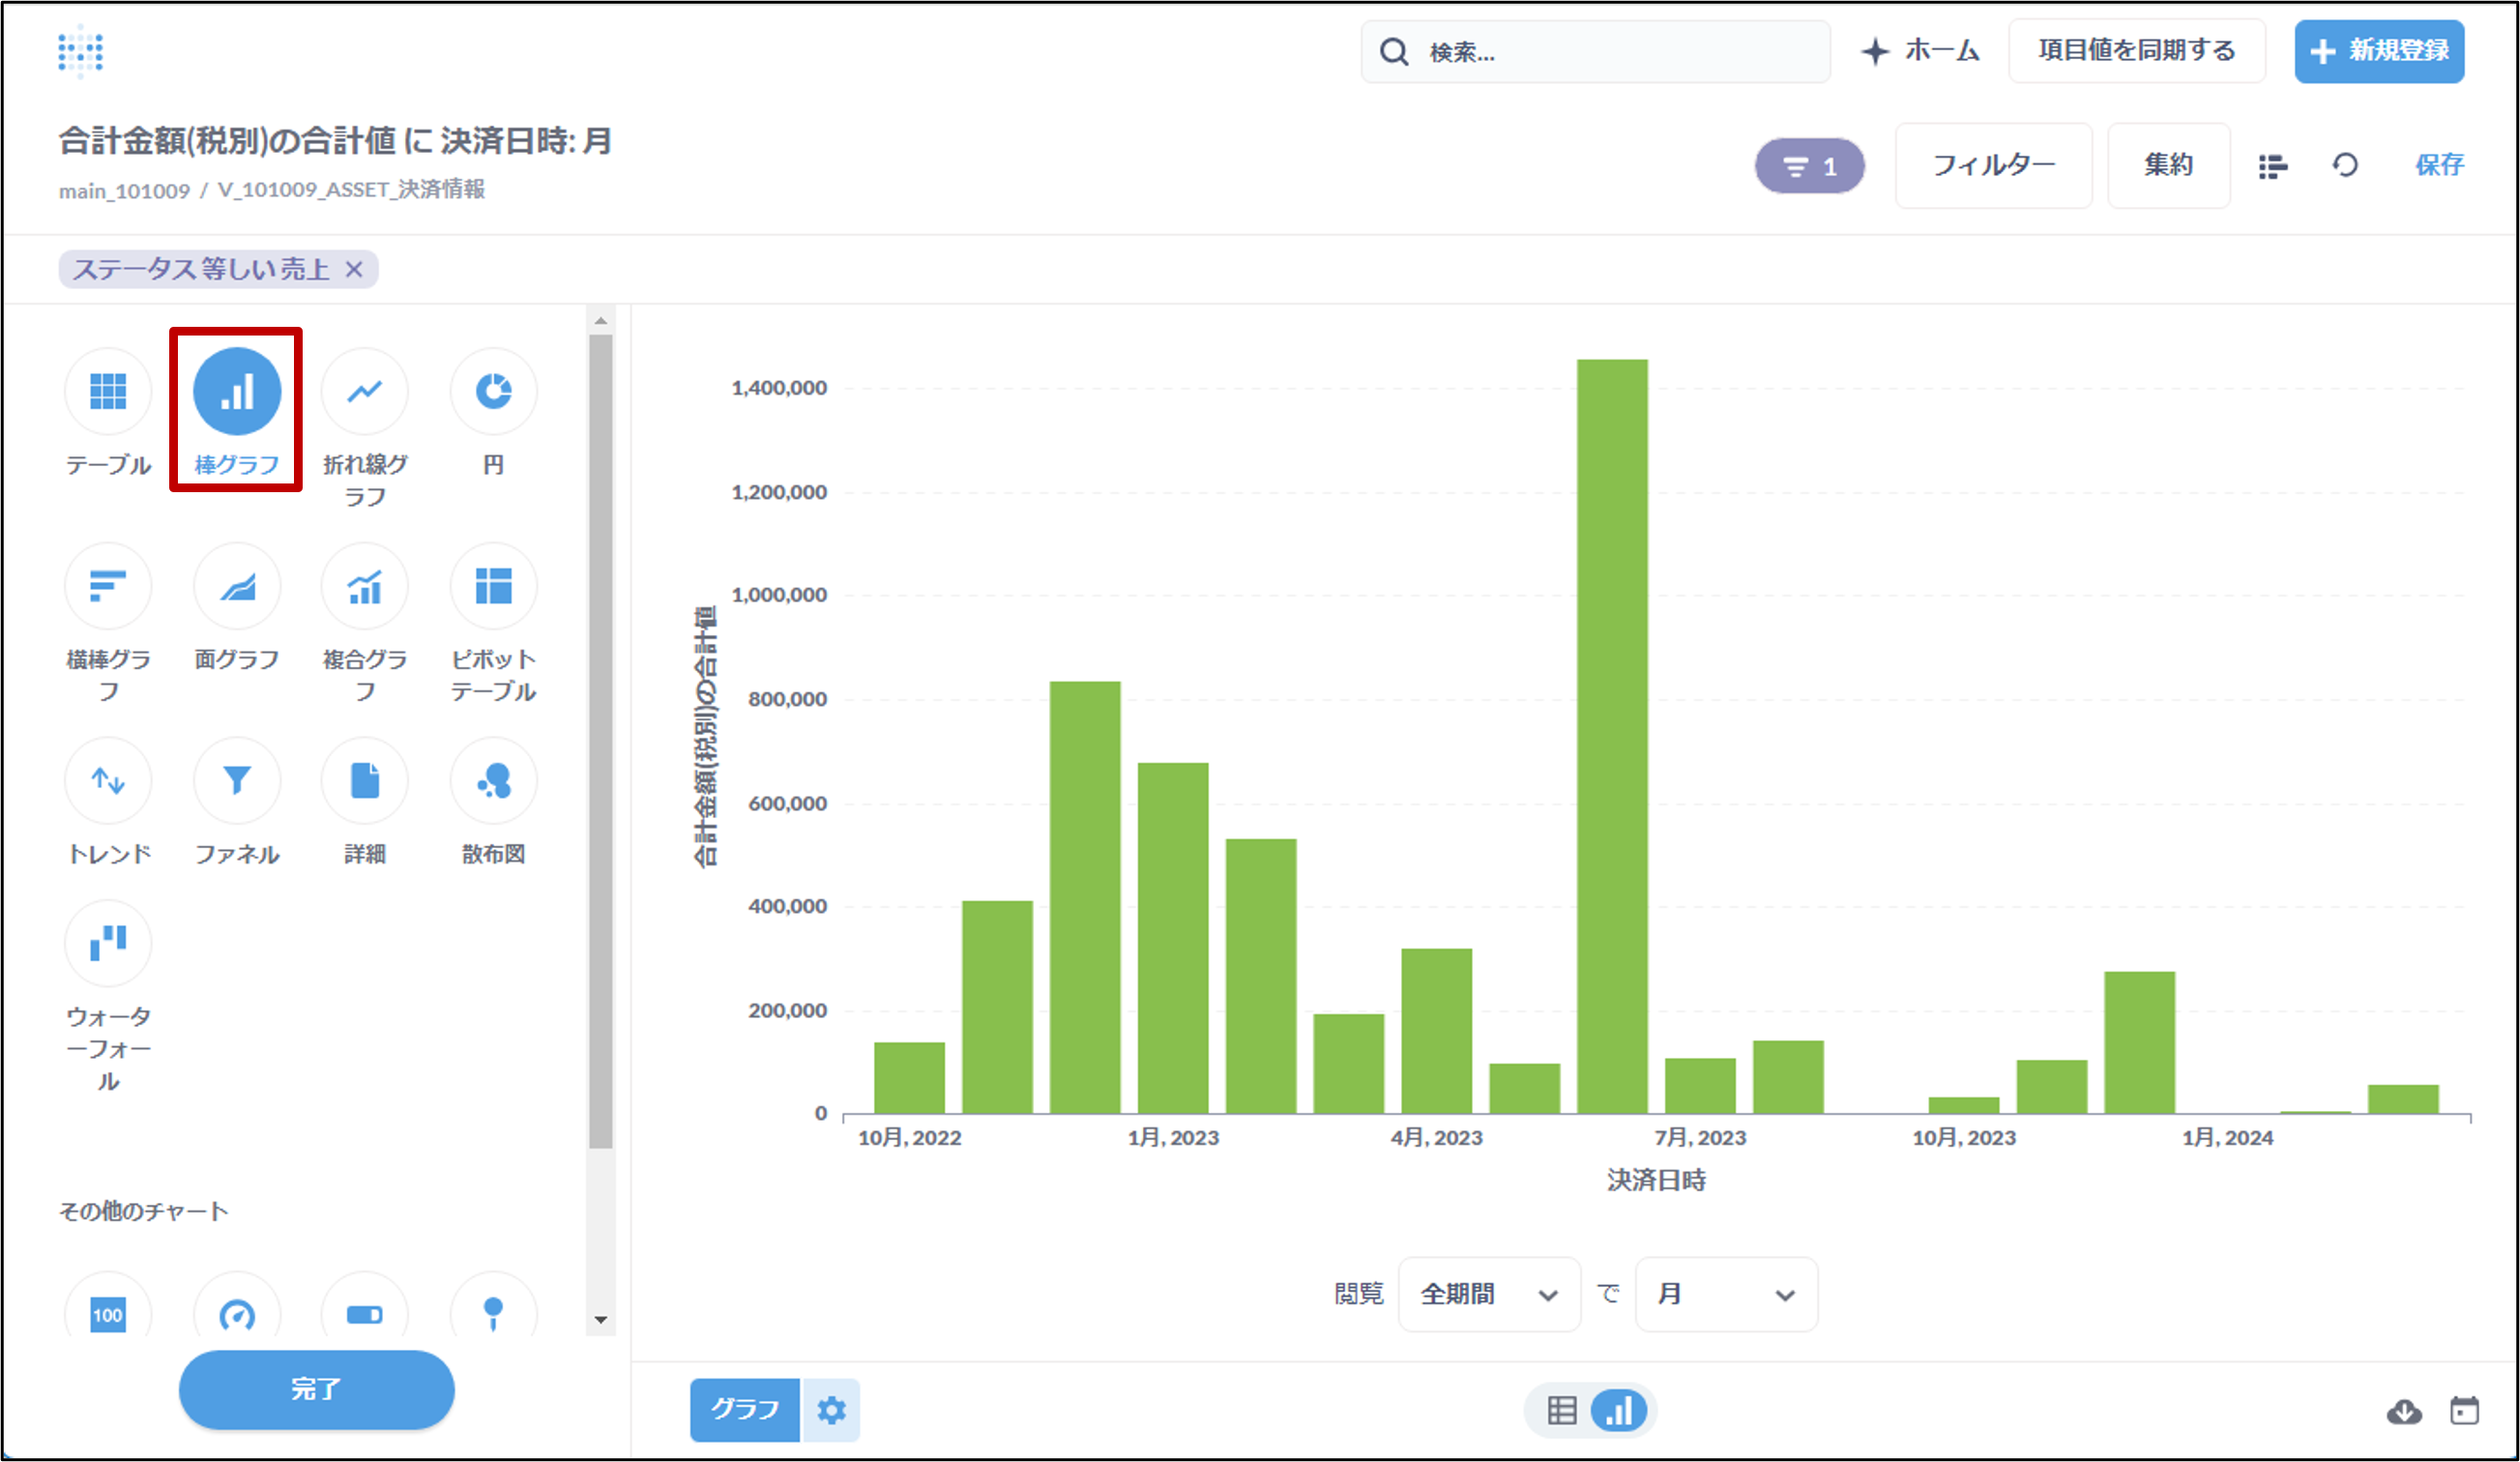Select the テーブル (table) visualization icon
The image size is (2520, 1462).
pyautogui.click(x=108, y=391)
